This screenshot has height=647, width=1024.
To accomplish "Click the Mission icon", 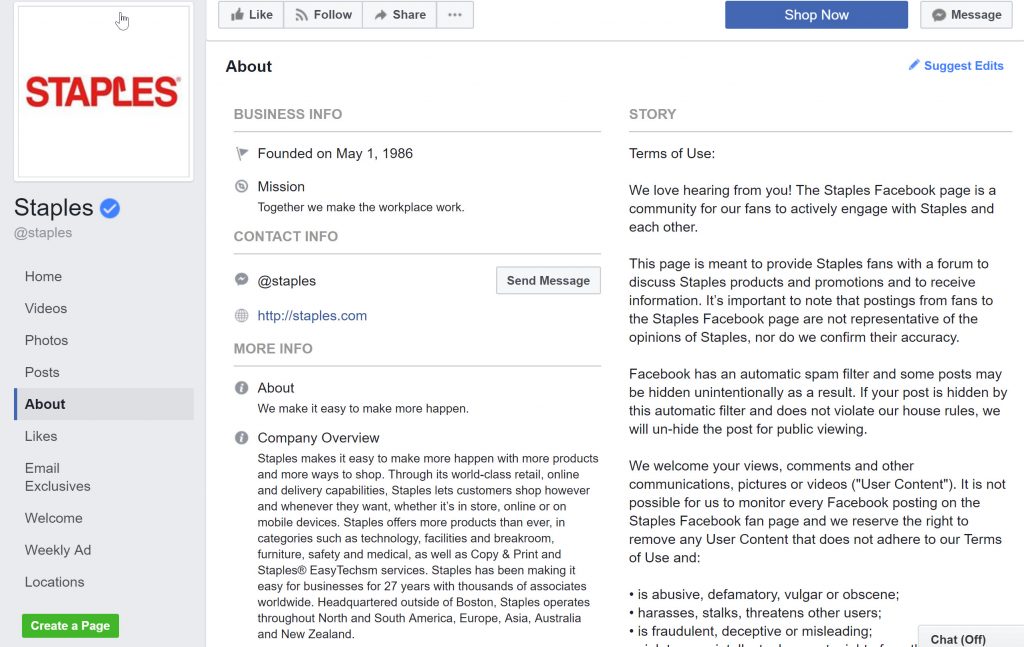I will pyautogui.click(x=242, y=186).
